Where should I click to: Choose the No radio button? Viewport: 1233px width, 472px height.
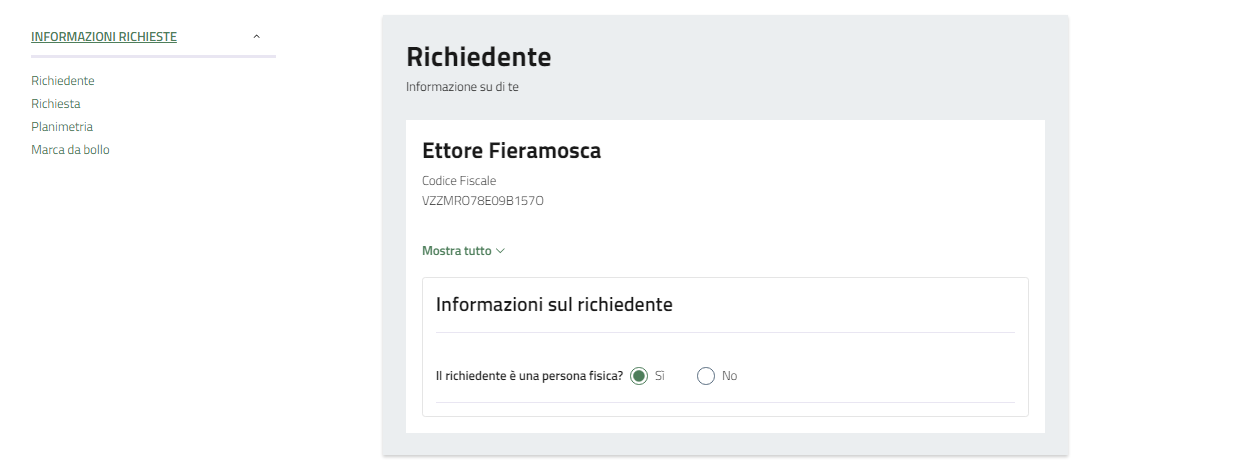pos(706,376)
